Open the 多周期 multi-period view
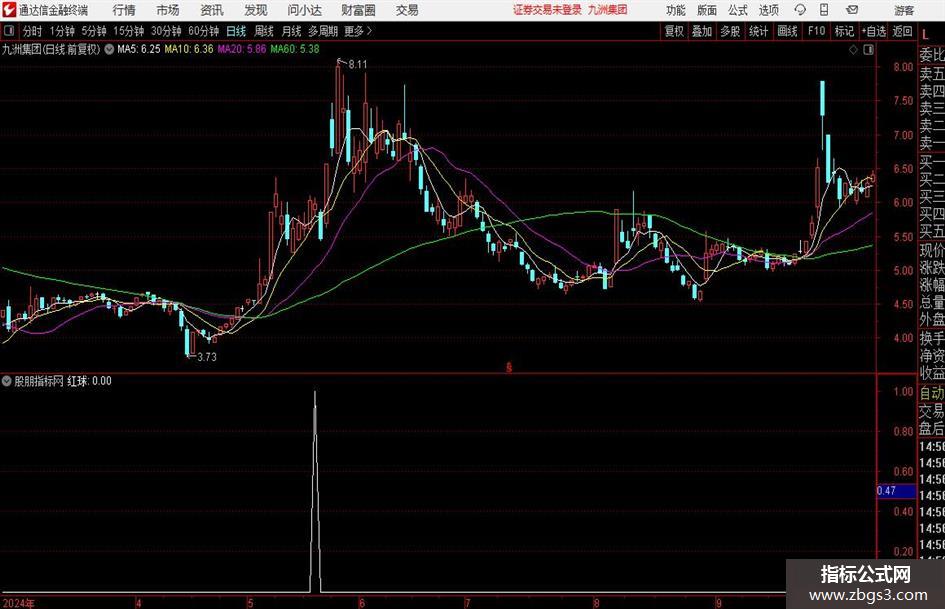This screenshot has width=945, height=609. (323, 31)
